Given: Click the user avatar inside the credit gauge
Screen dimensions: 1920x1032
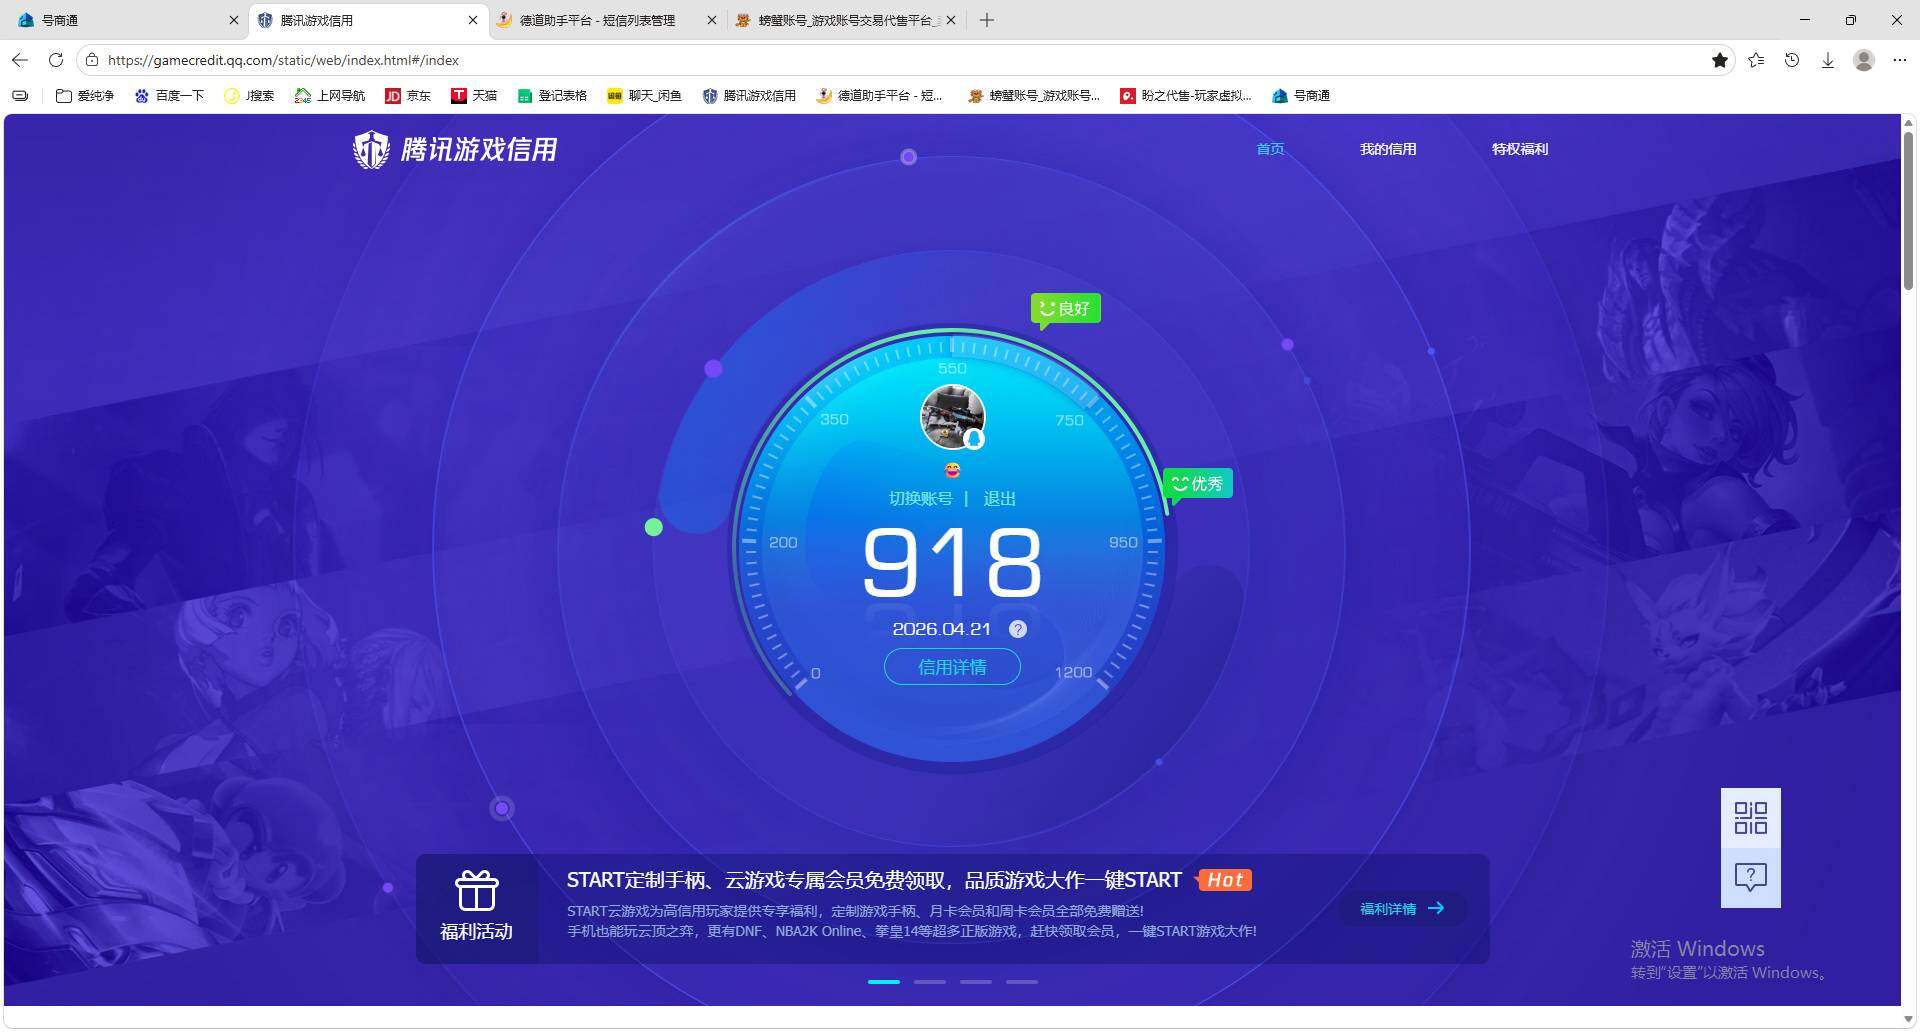Looking at the screenshot, I should 952,417.
